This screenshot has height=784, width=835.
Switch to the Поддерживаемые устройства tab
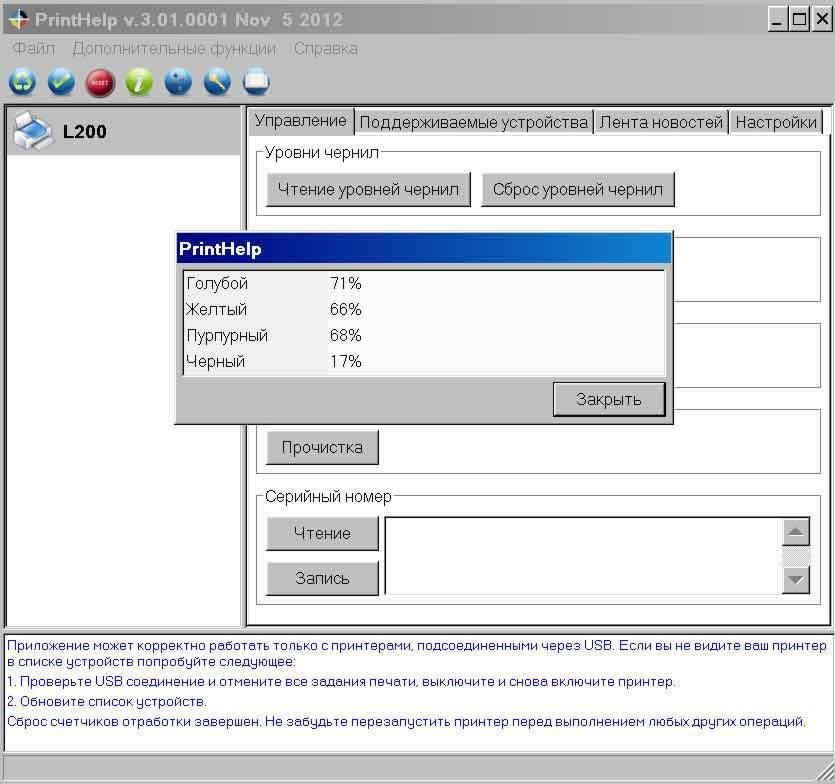(x=474, y=122)
